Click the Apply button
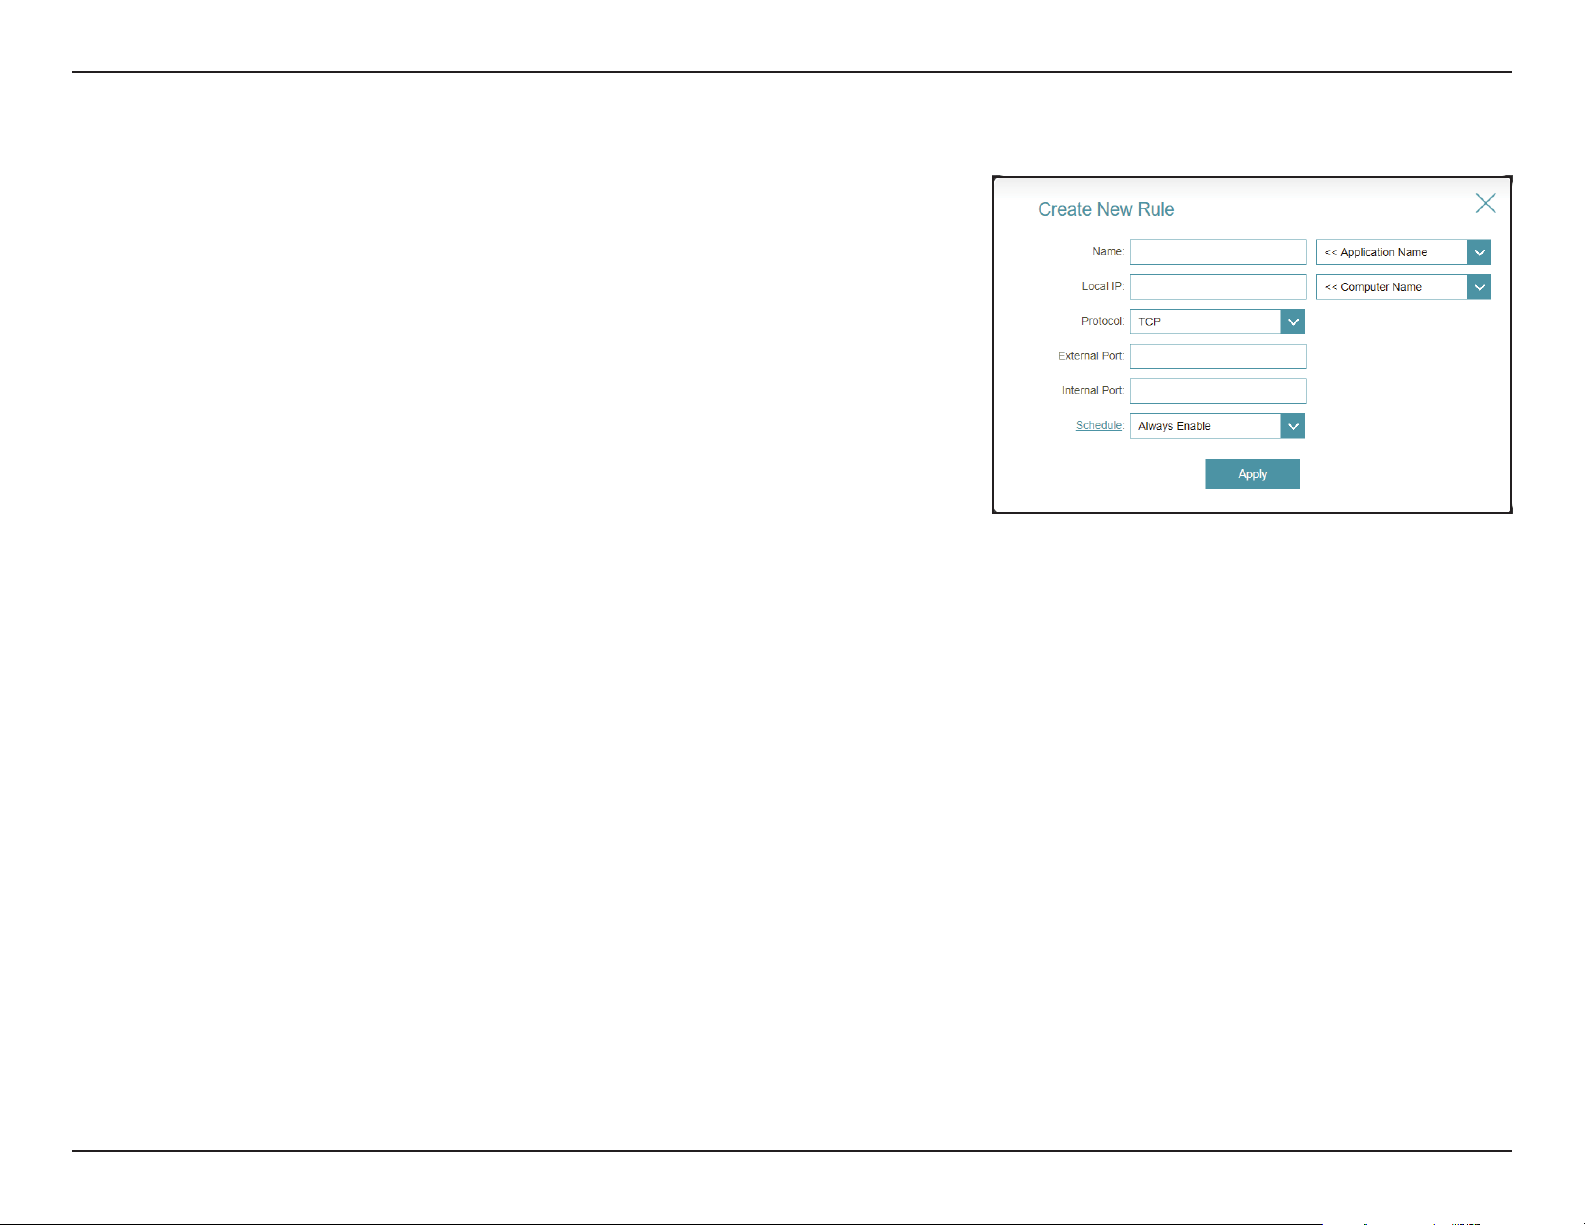 coord(1252,474)
